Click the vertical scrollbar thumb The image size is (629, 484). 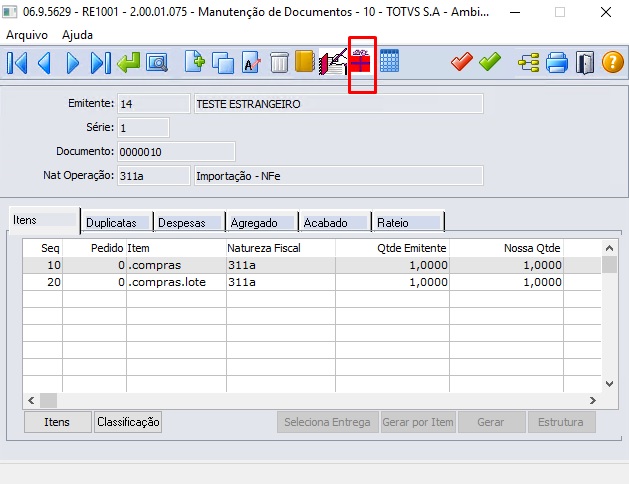tap(609, 265)
